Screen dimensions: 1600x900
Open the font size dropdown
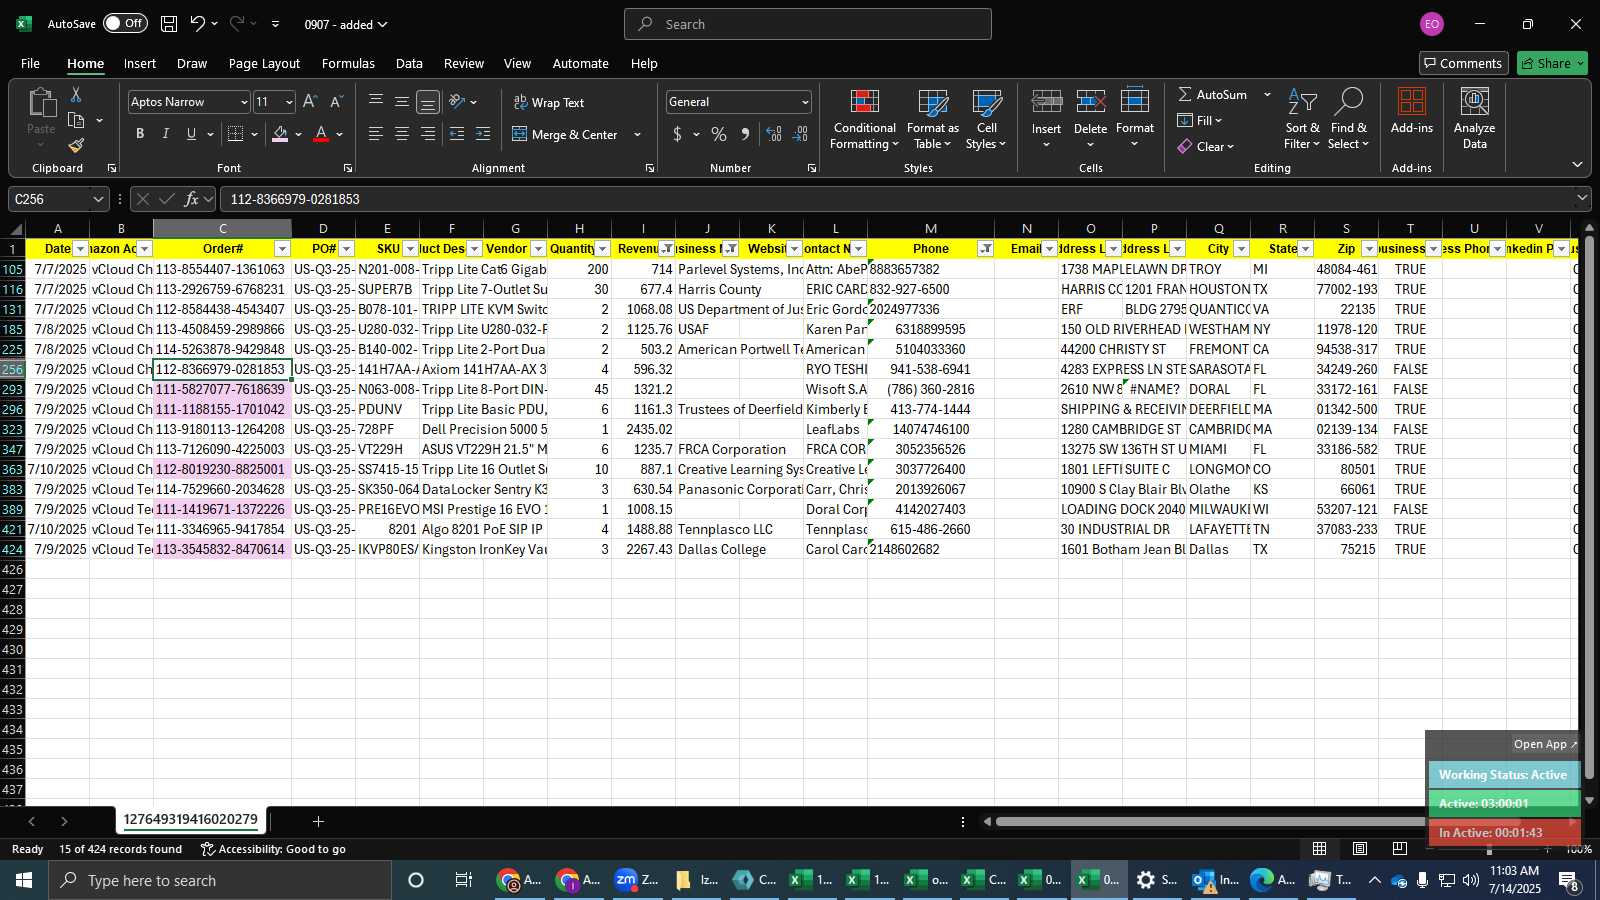pos(289,102)
